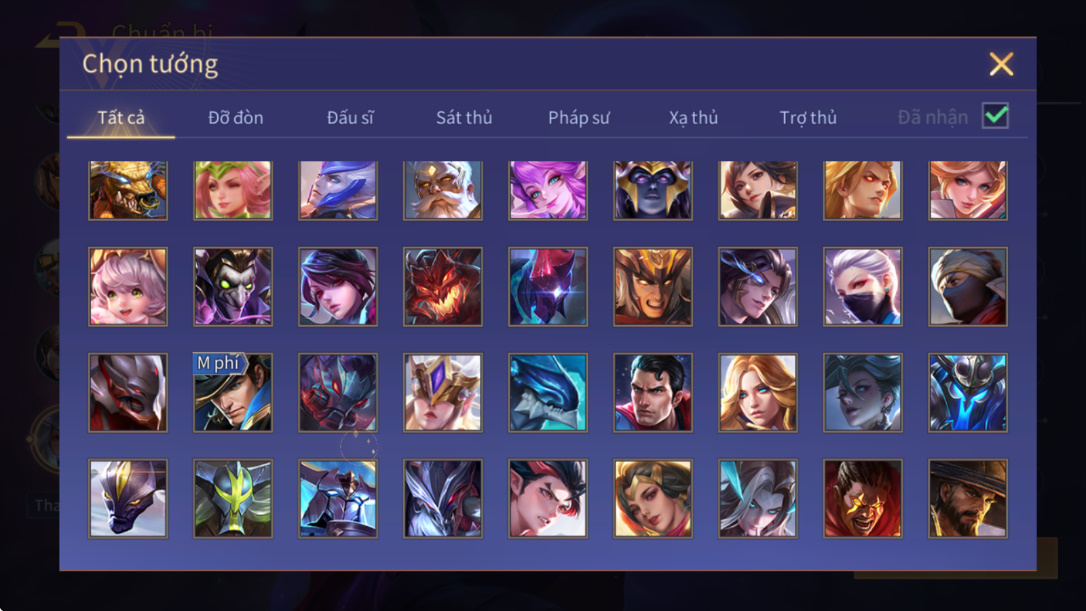Switch to the 'Xạ thủ' tab
This screenshot has width=1086, height=611.
[693, 118]
